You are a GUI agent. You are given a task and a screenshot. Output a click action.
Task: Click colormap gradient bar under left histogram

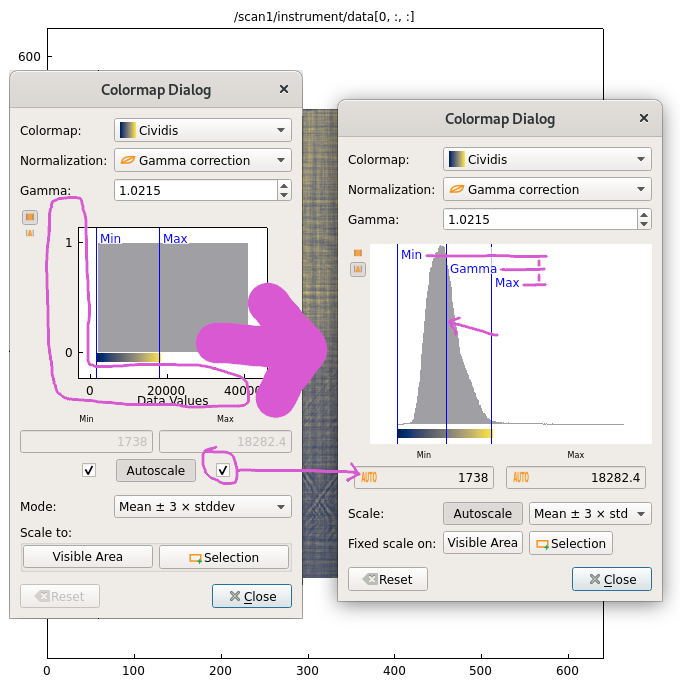click(128, 357)
